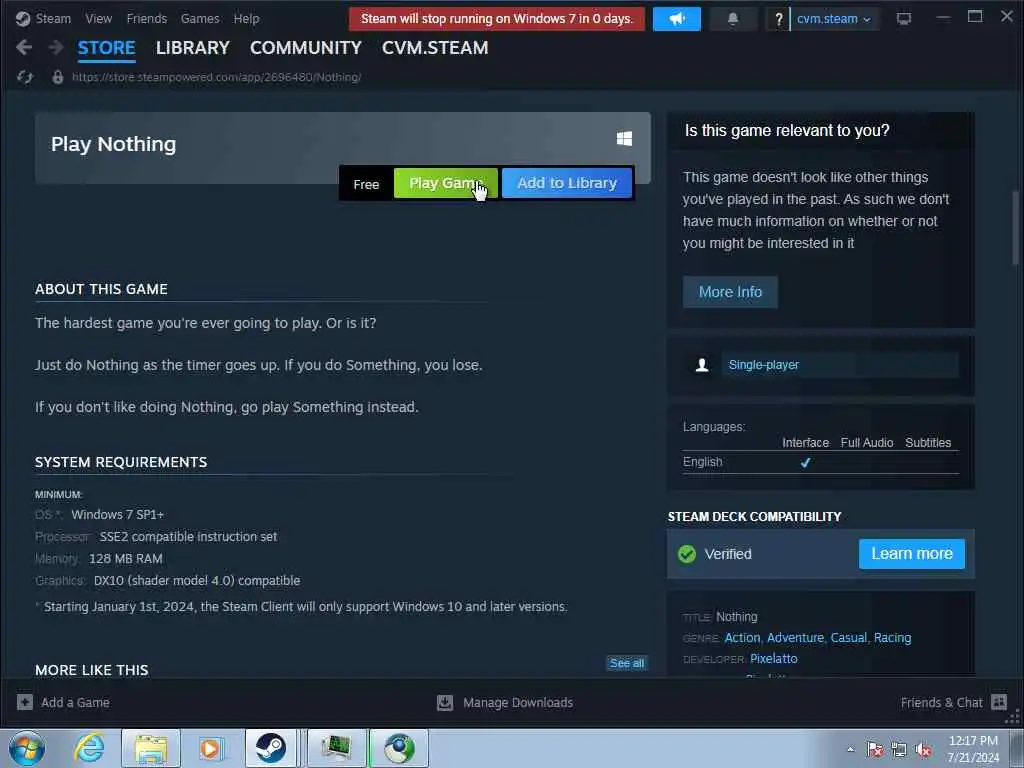Image resolution: width=1024 pixels, height=768 pixels.
Task: Click Learn more about Deck compatibility
Action: [x=912, y=554]
